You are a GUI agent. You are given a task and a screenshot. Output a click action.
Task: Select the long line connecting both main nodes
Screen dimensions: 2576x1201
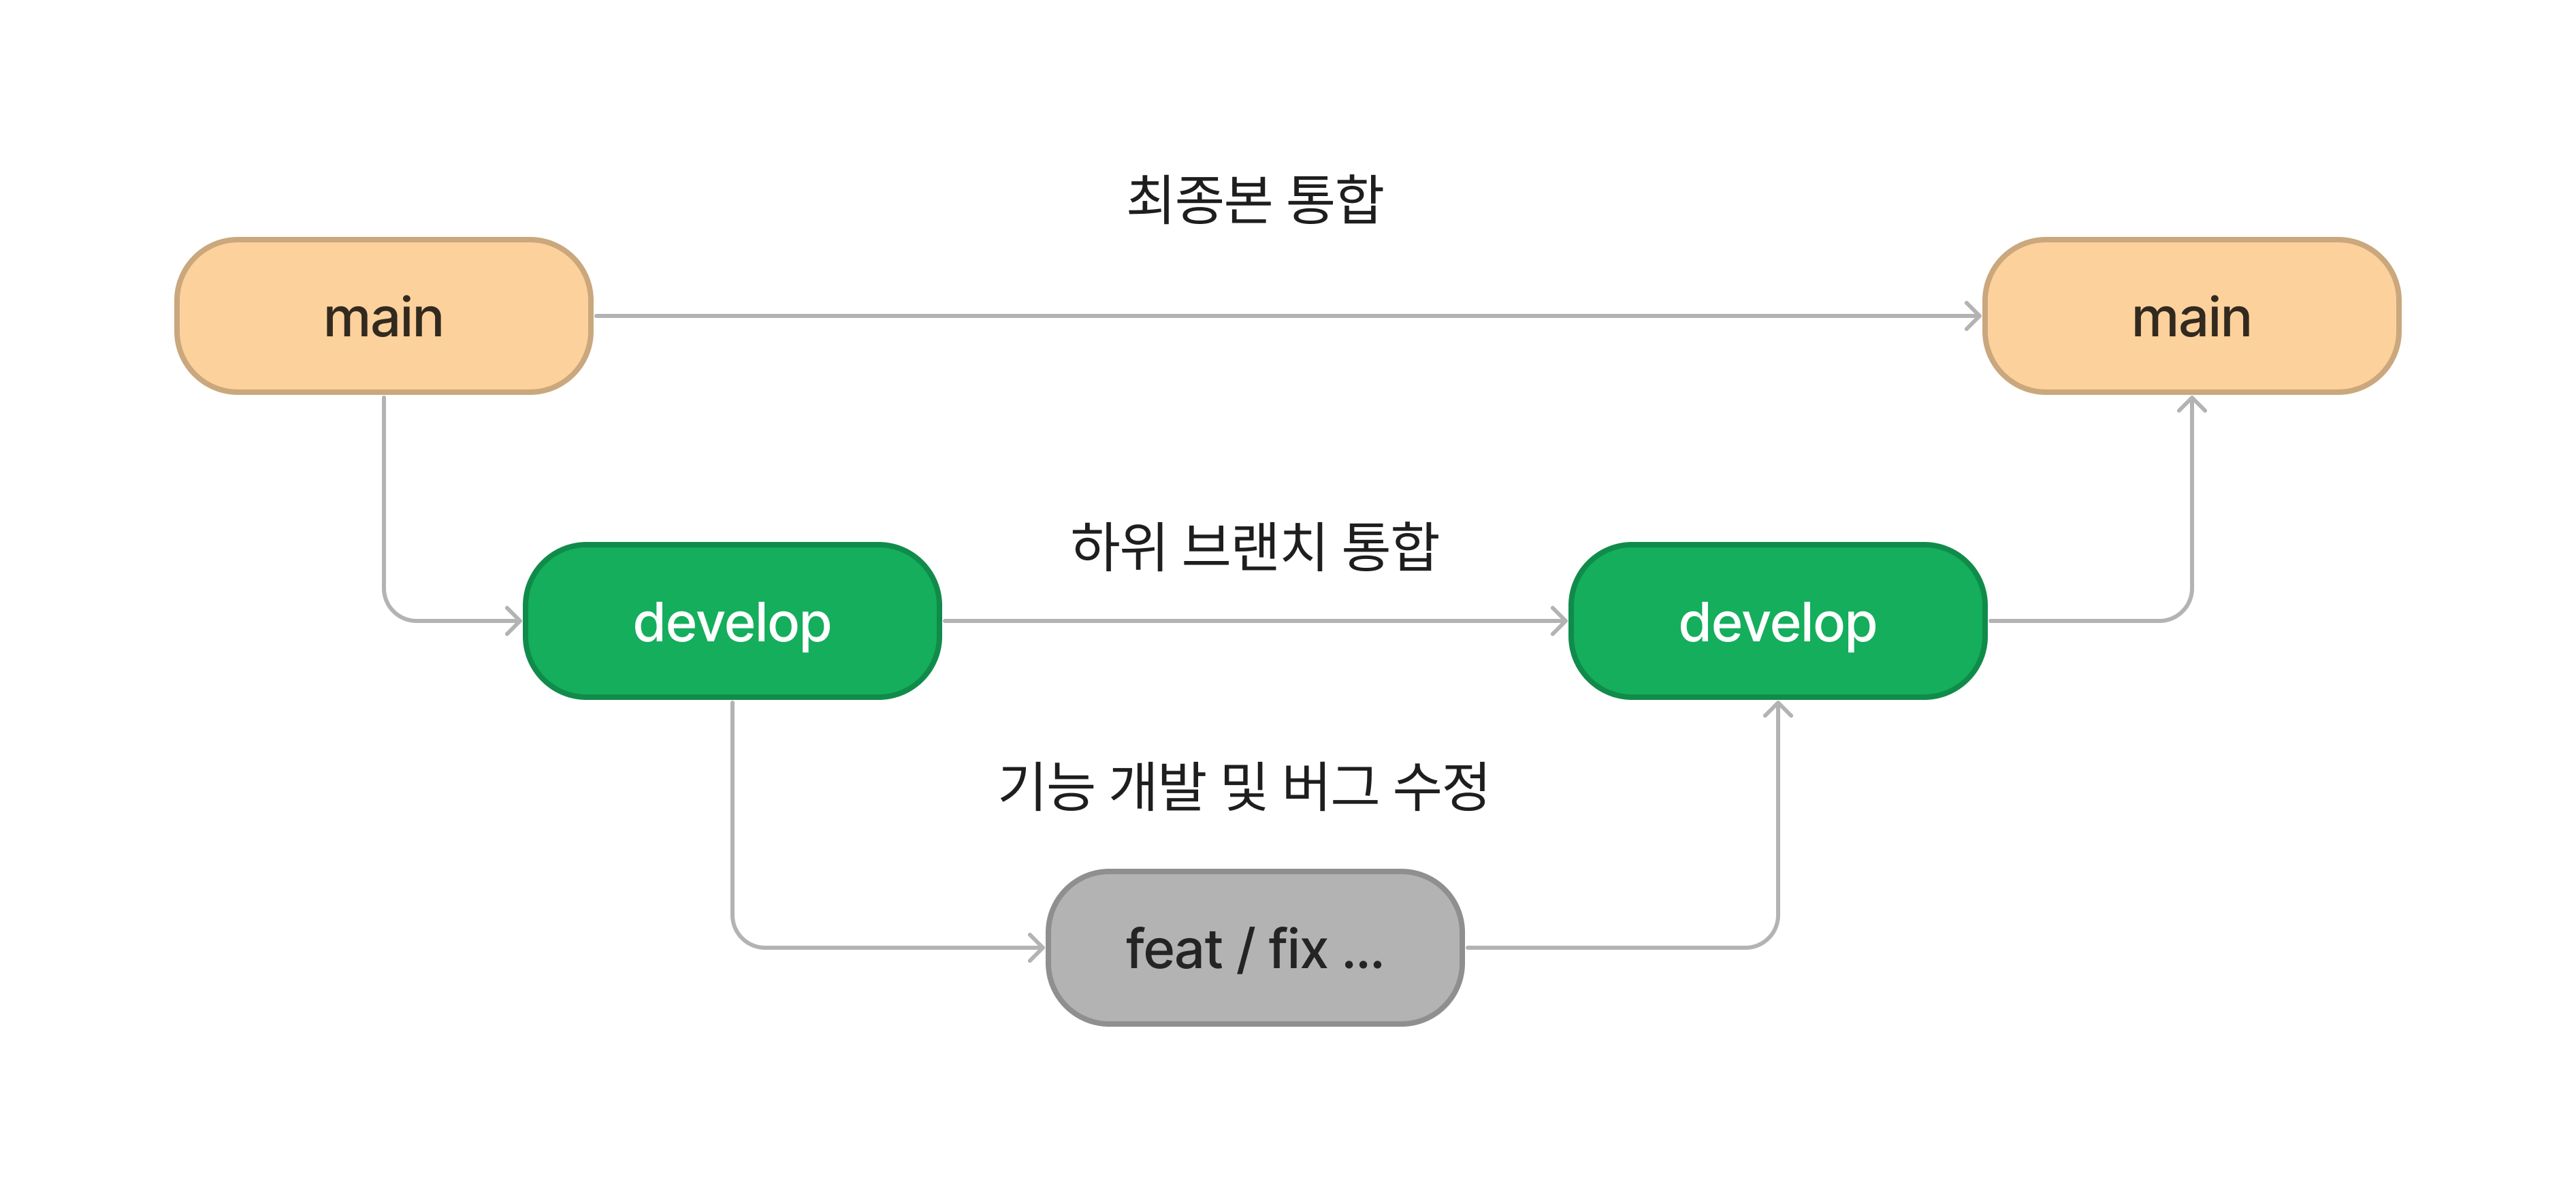click(x=1280, y=316)
